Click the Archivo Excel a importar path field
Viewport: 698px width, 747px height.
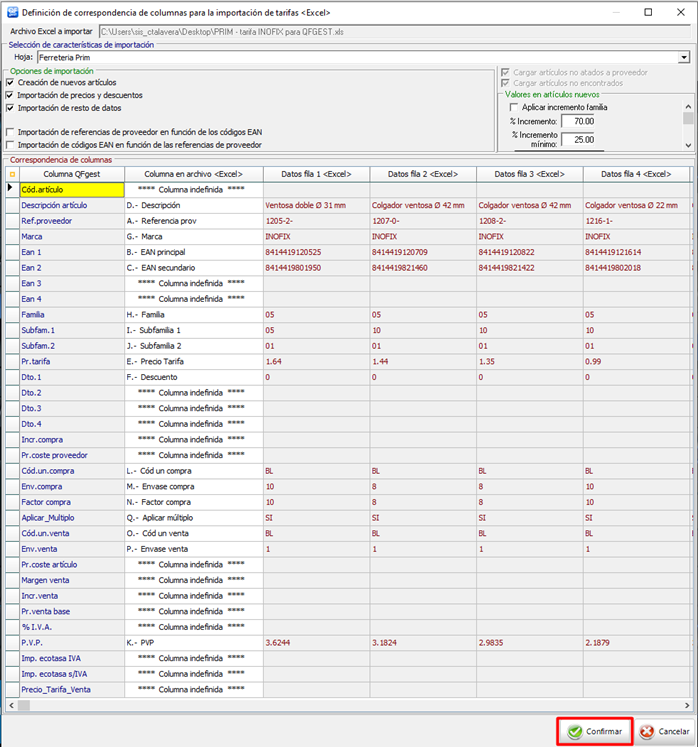coord(395,32)
